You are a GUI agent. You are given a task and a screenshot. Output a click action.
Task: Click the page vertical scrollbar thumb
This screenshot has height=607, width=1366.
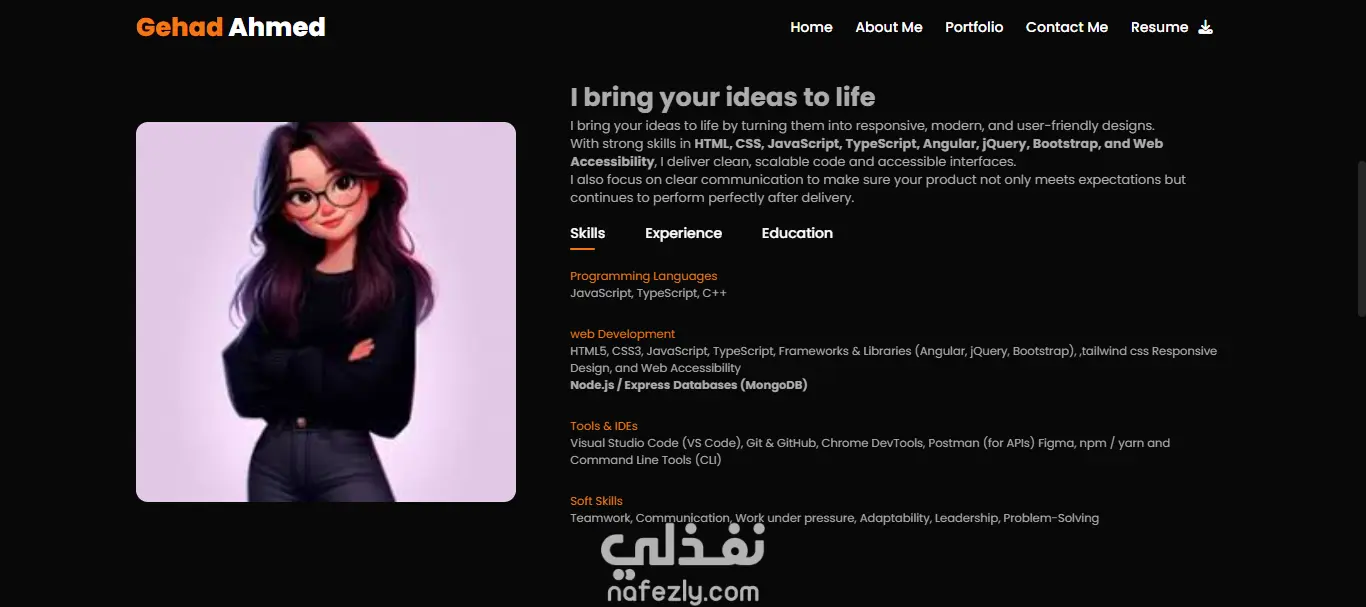coord(1361,238)
